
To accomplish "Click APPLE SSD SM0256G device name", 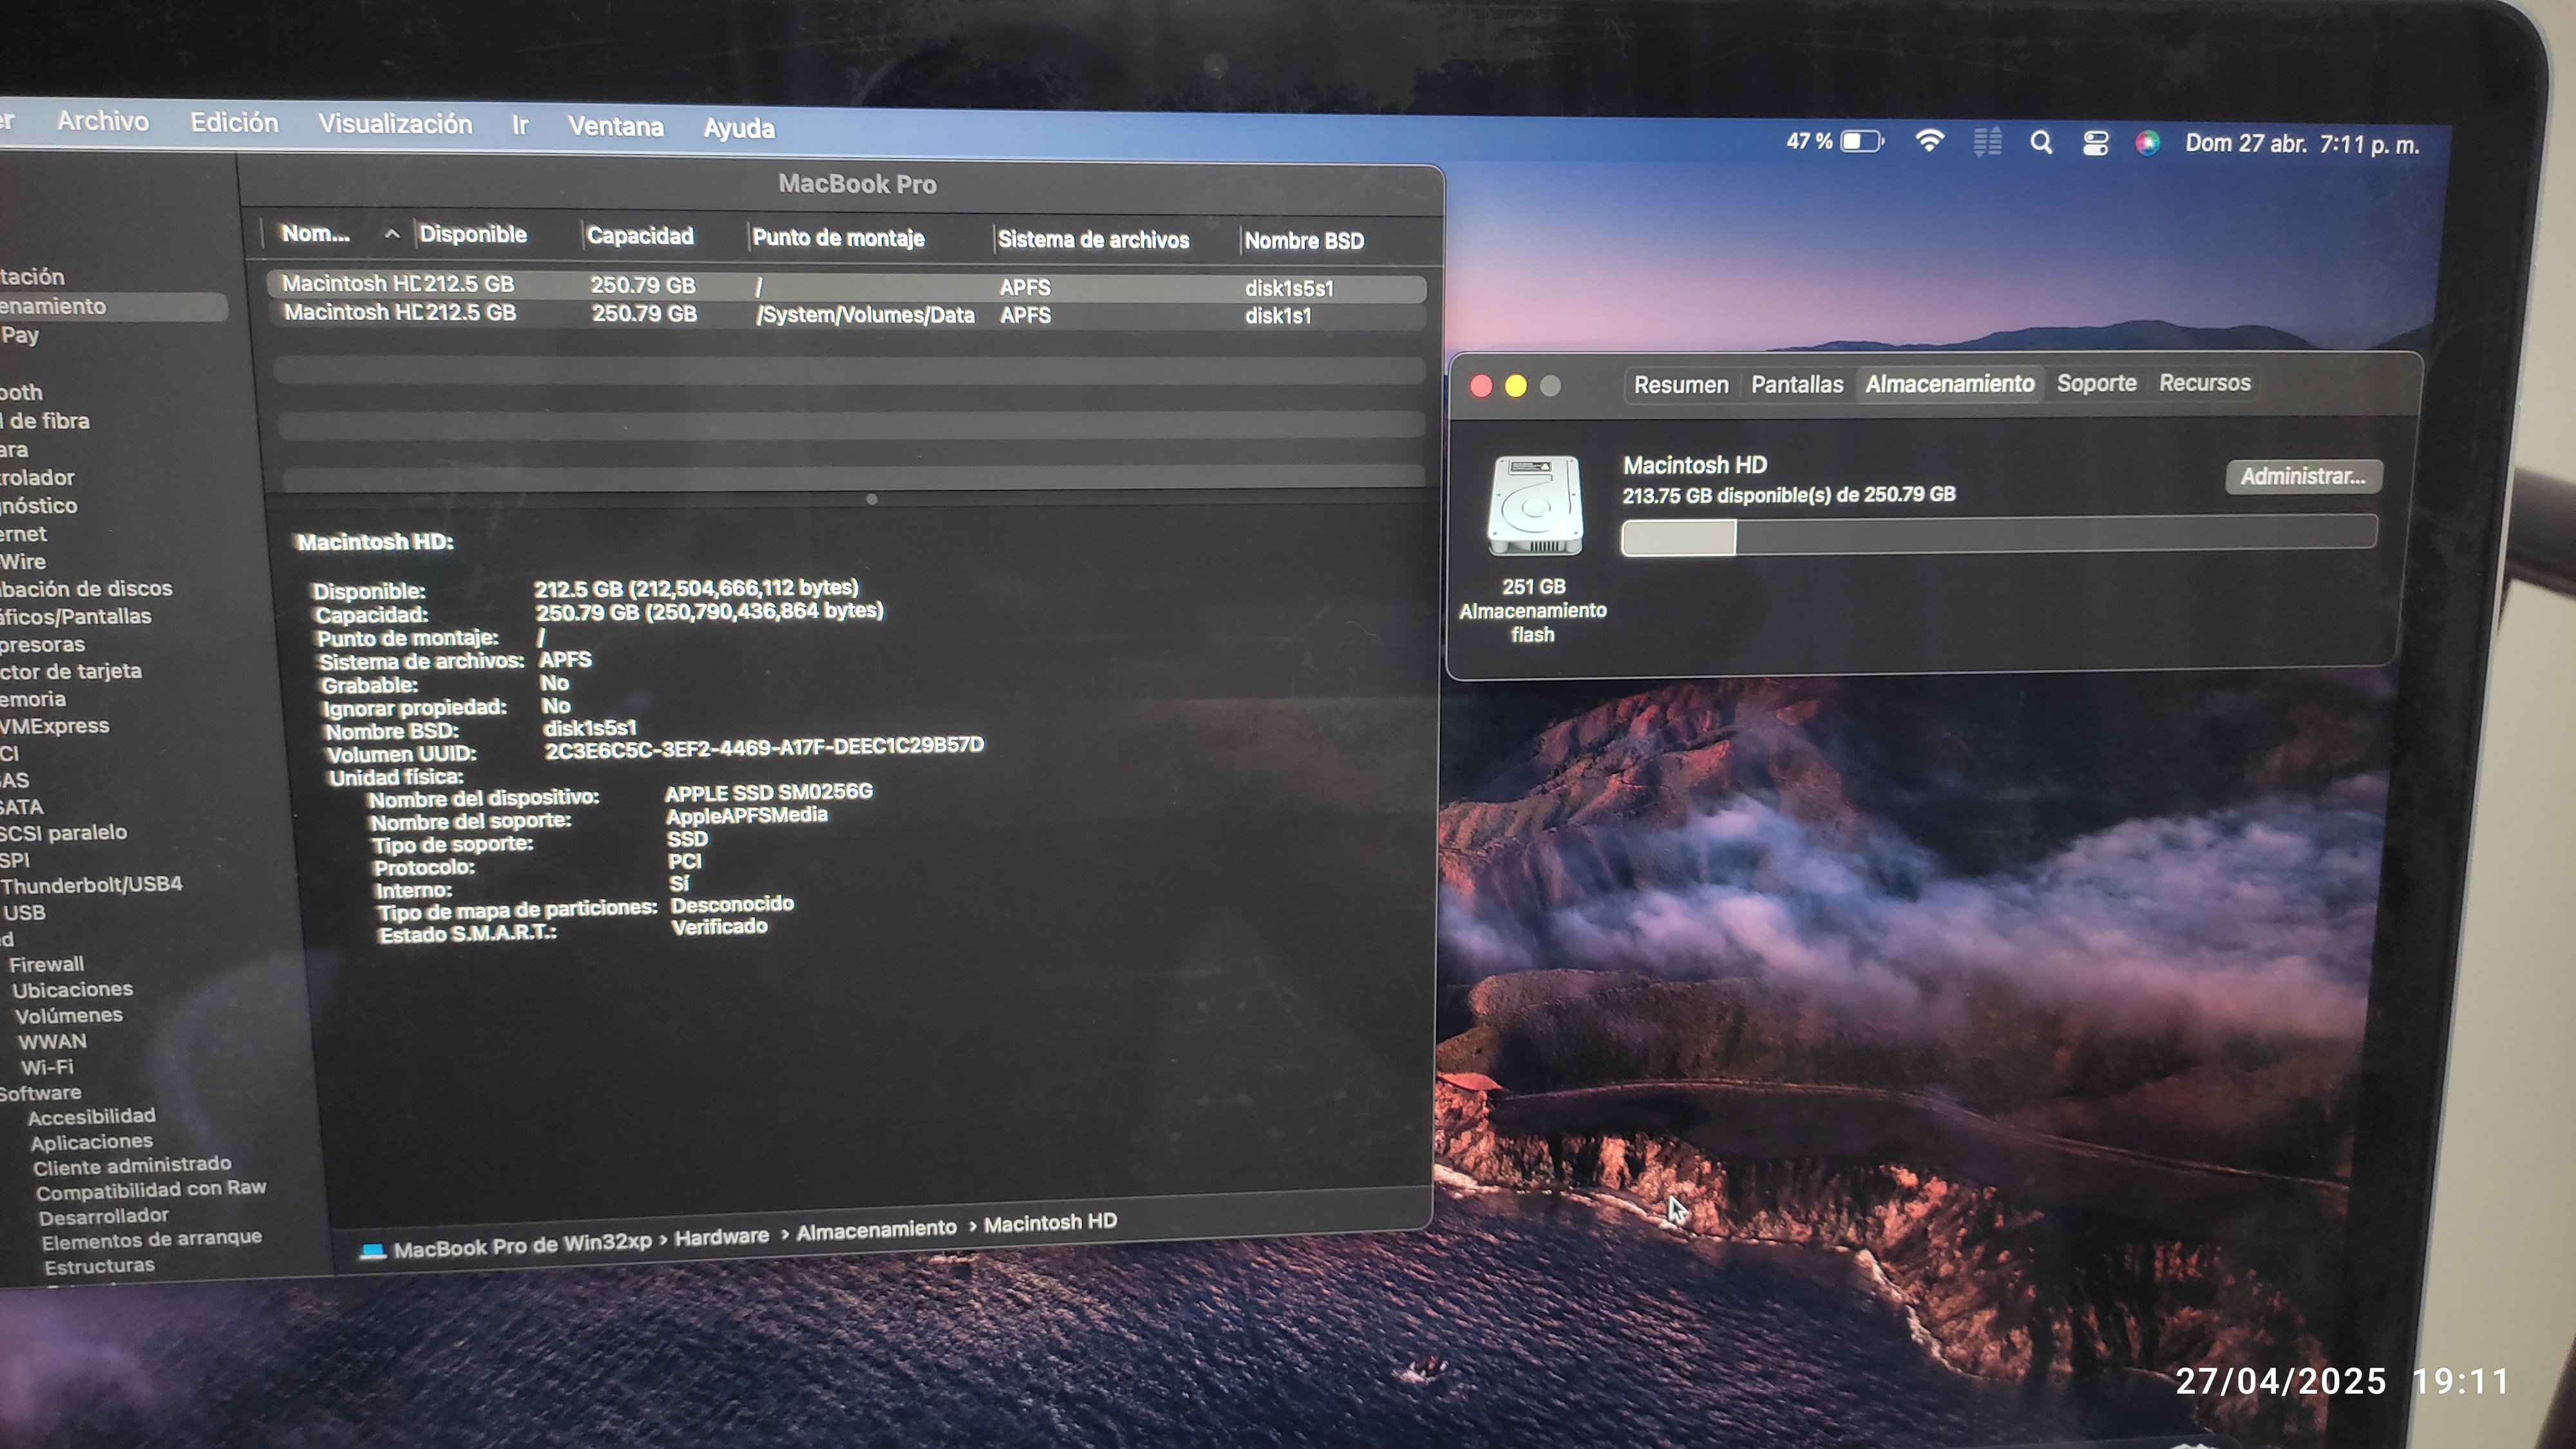I will [x=768, y=793].
